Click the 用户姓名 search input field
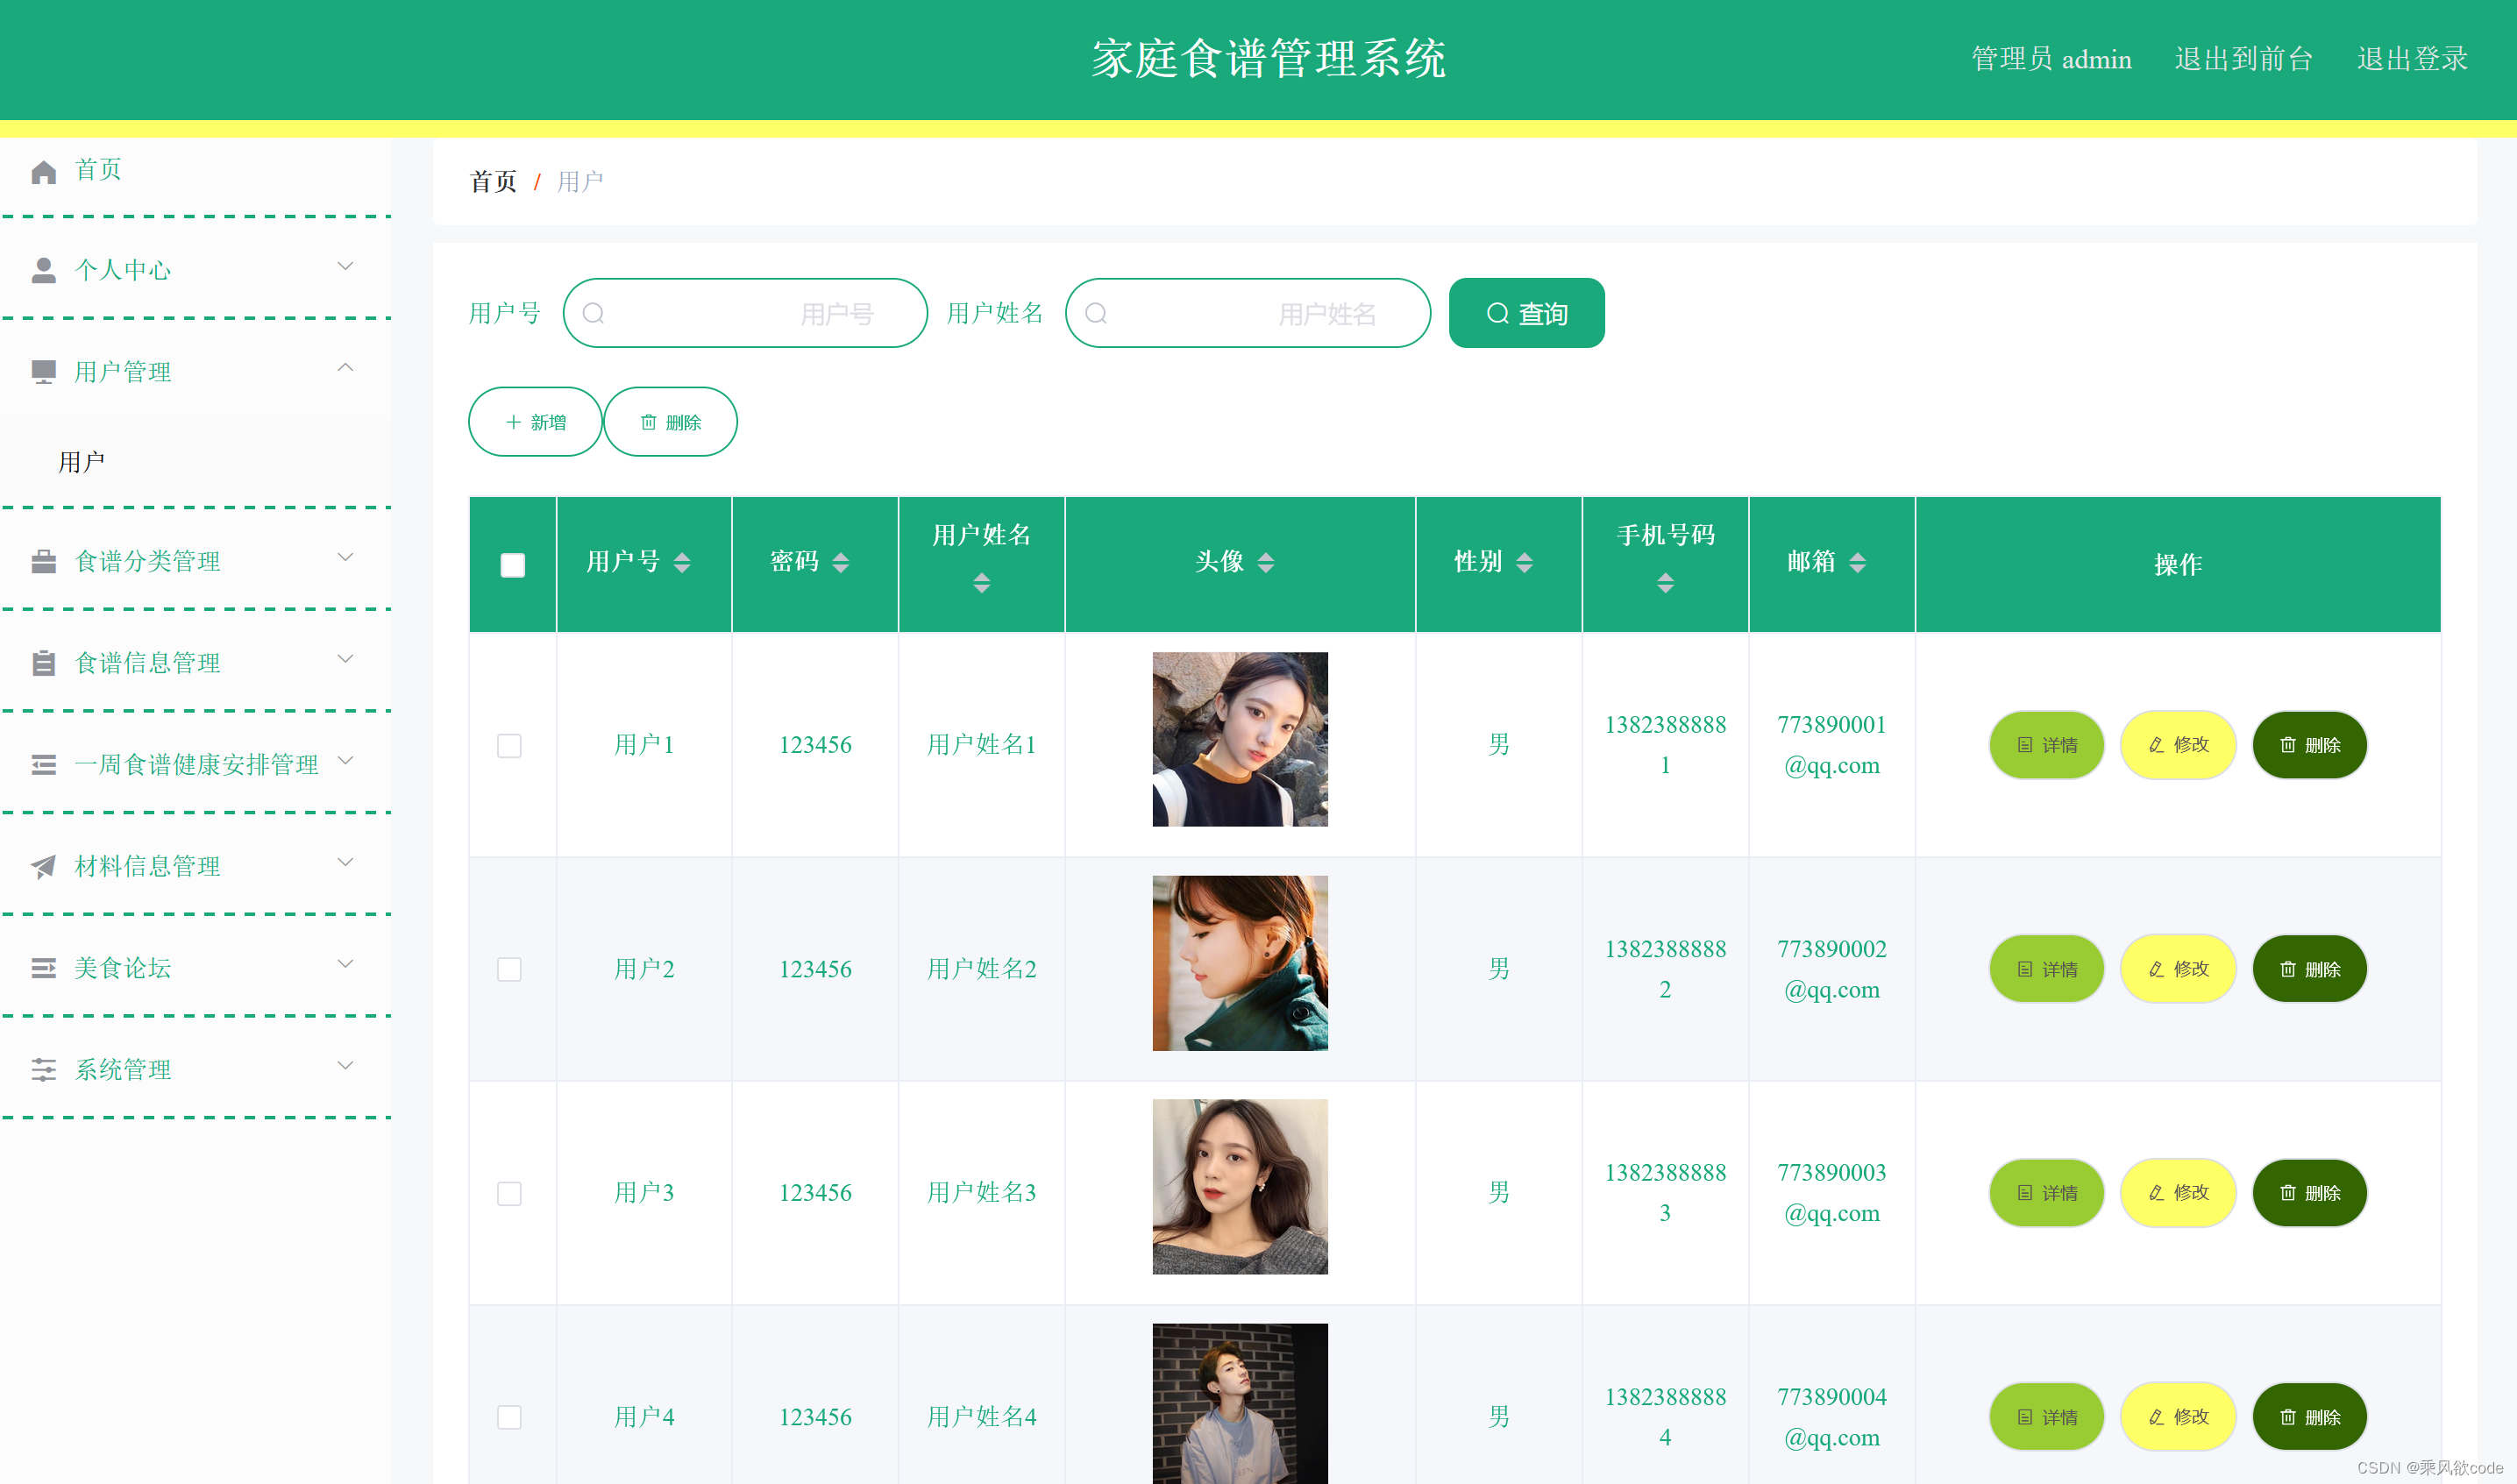The width and height of the screenshot is (2517, 1484). tap(1247, 313)
